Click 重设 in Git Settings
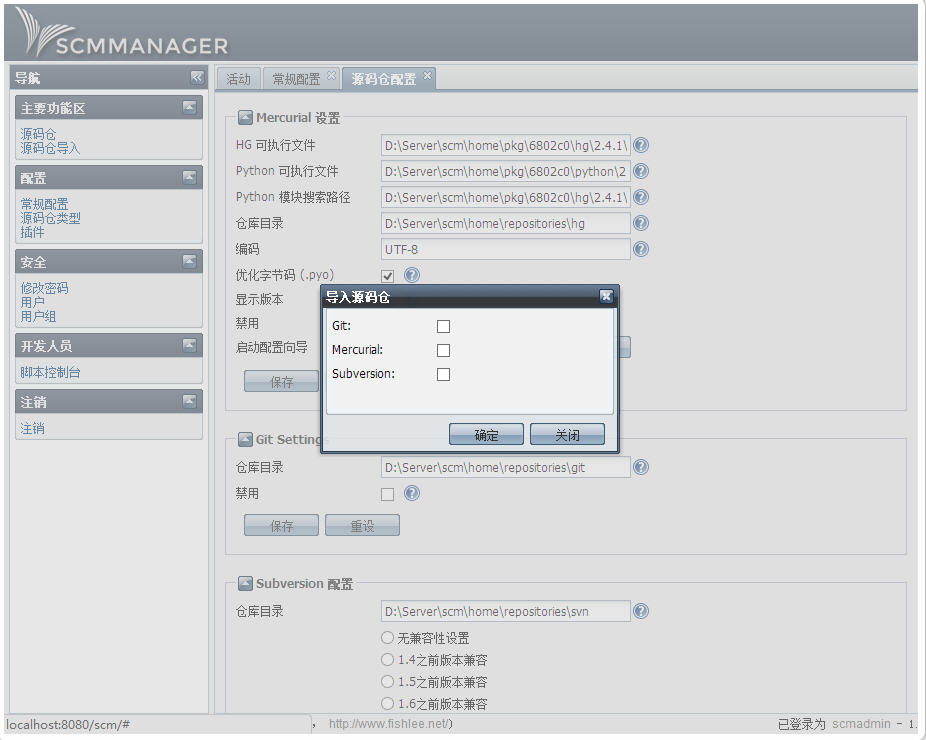Image resolution: width=926 pixels, height=740 pixels. (362, 525)
